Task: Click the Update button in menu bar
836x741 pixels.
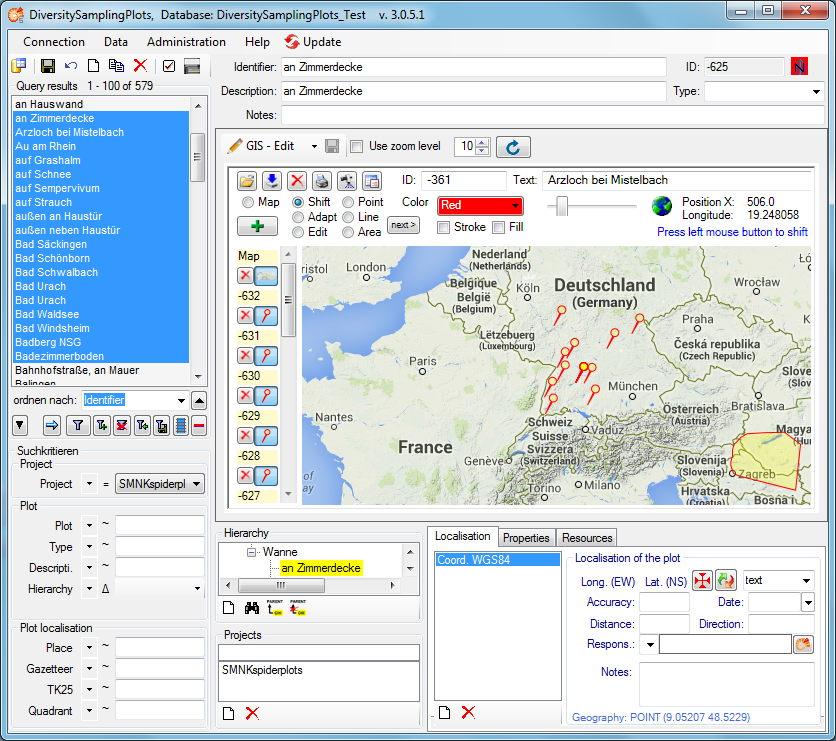Action: coord(313,42)
